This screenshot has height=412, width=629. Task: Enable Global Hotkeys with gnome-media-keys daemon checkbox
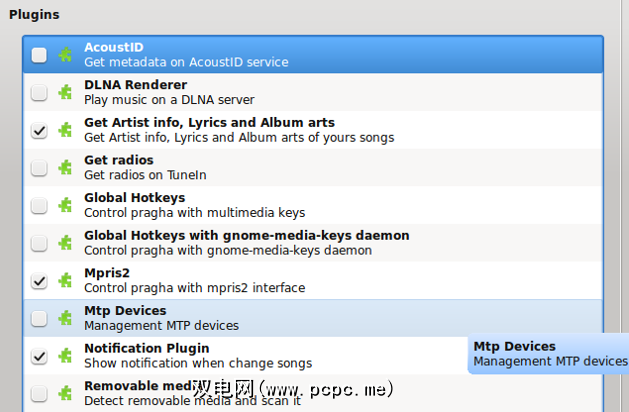click(39, 243)
